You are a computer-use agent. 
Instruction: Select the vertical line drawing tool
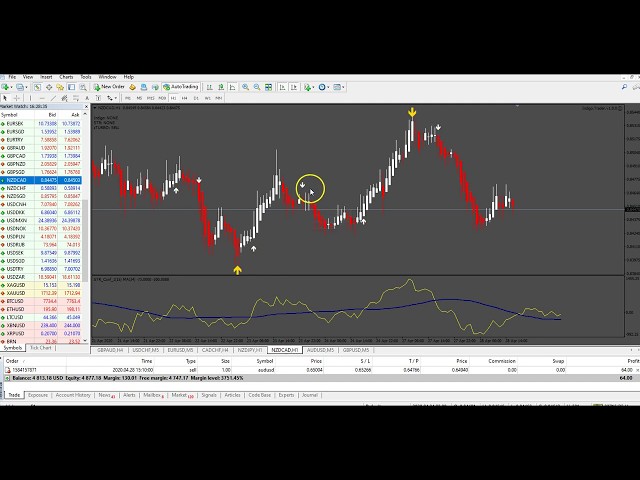pos(29,98)
